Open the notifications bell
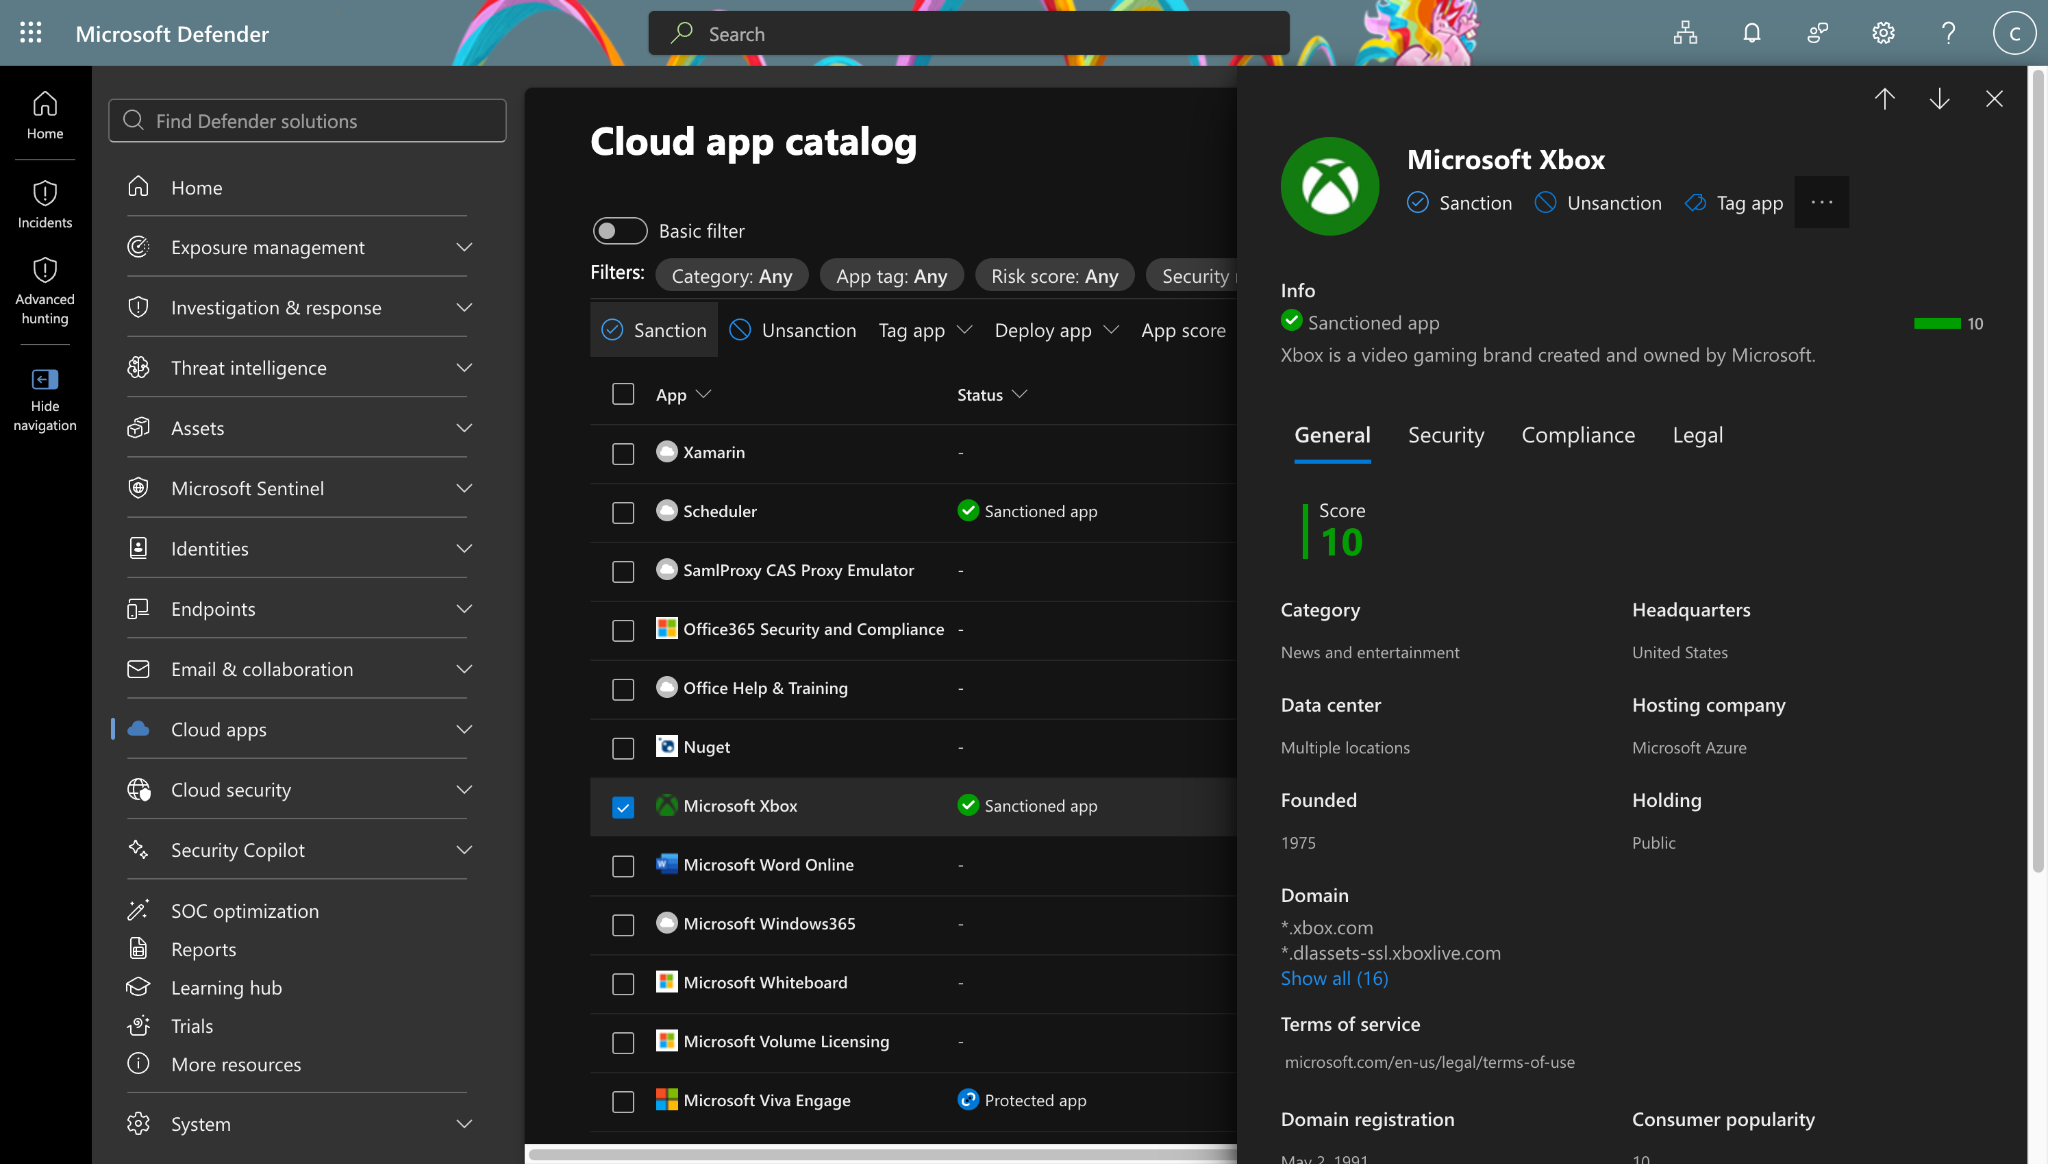Screen dimensions: 2048x1164 [1751, 33]
